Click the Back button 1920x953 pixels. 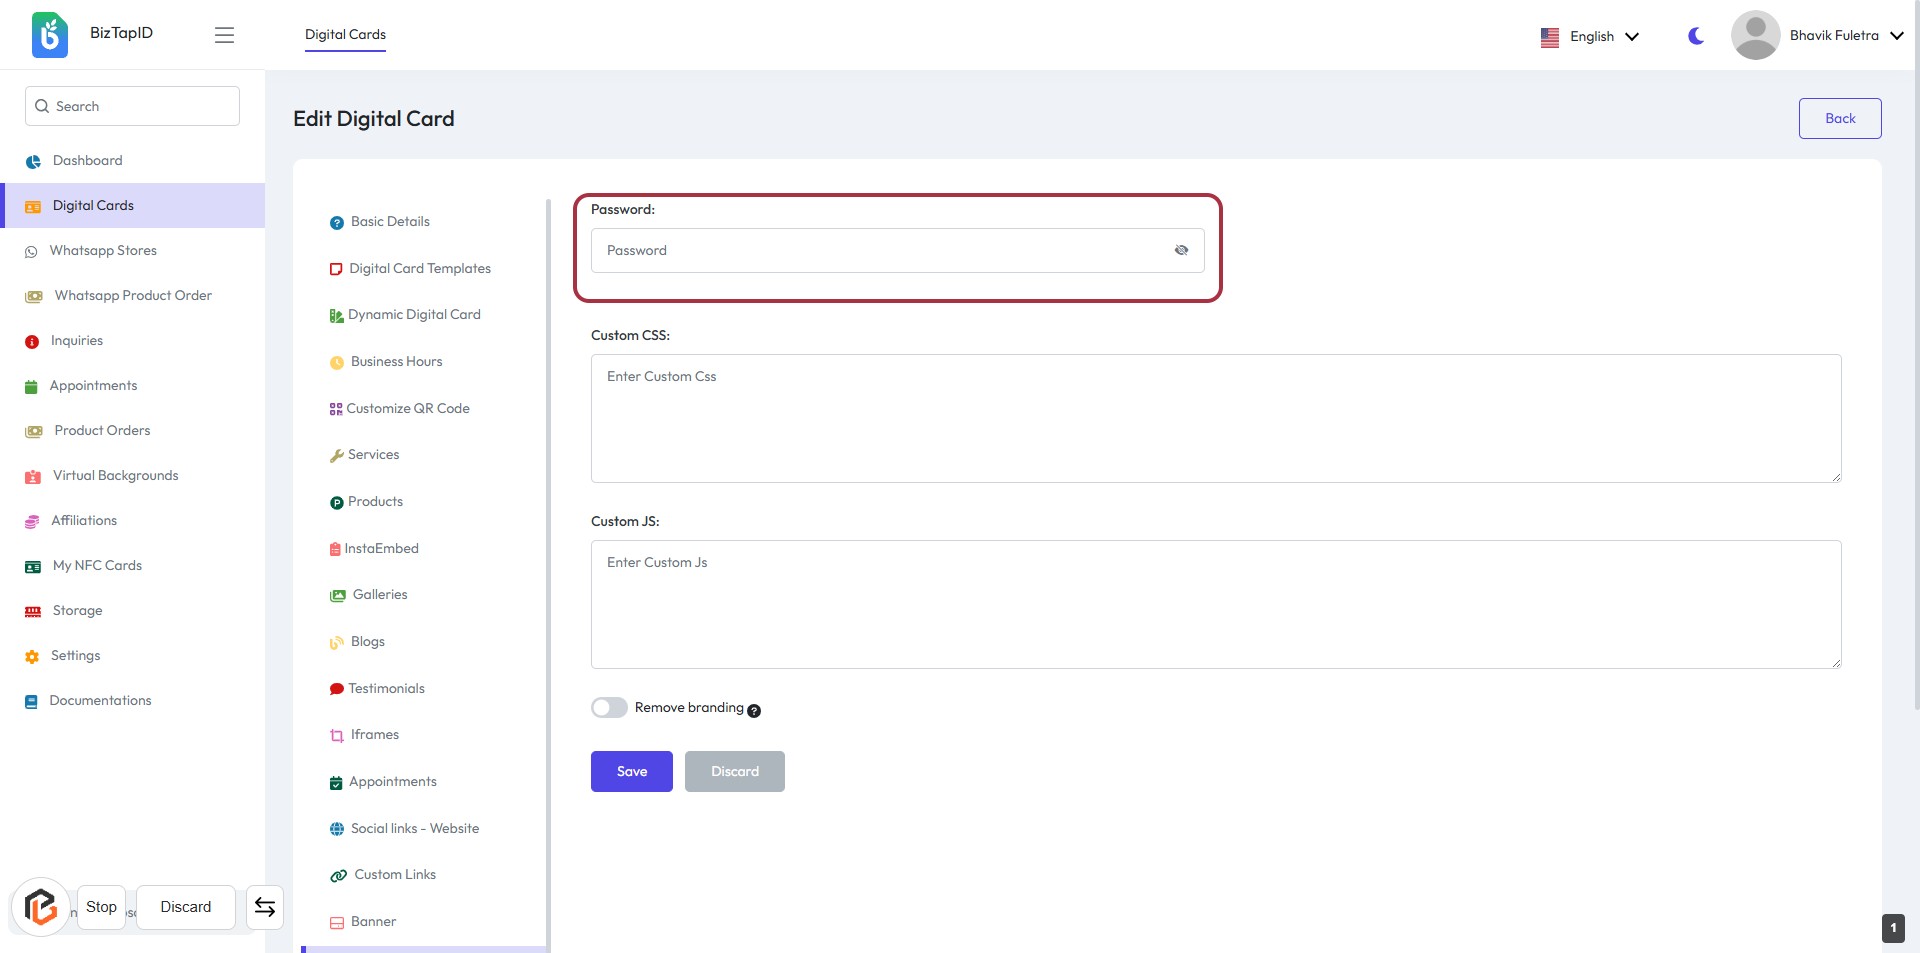point(1839,118)
